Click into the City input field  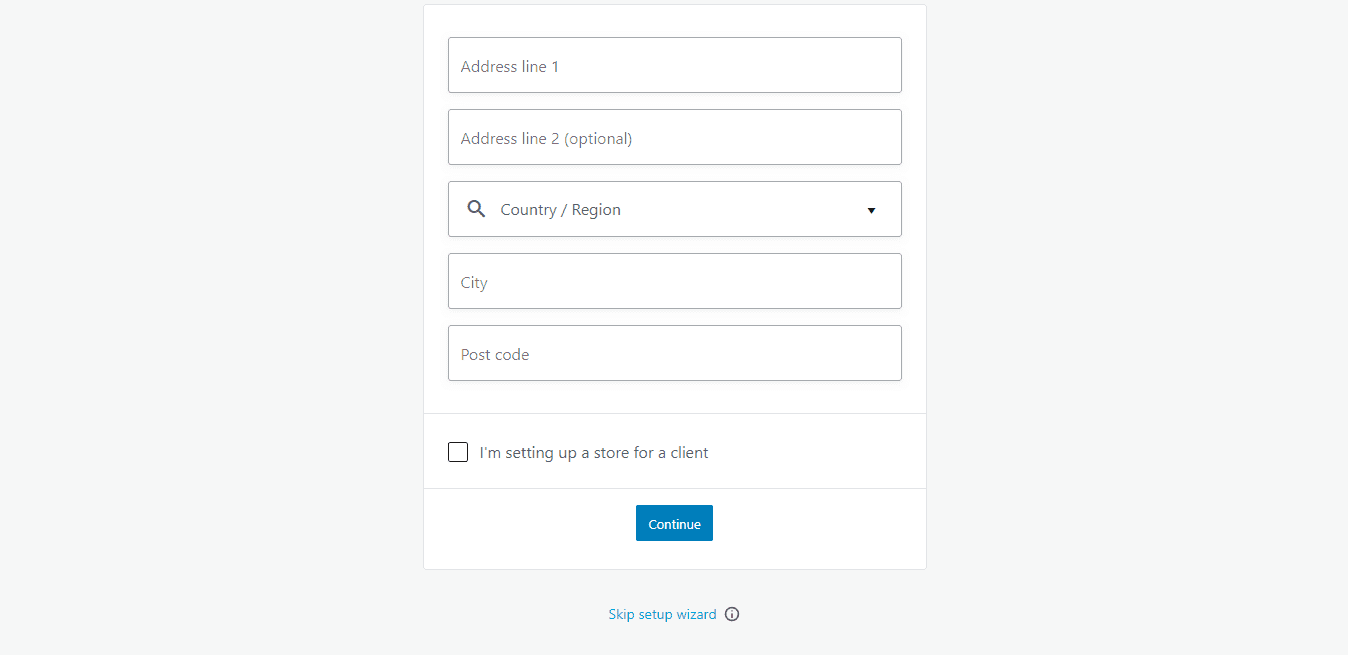(x=674, y=281)
